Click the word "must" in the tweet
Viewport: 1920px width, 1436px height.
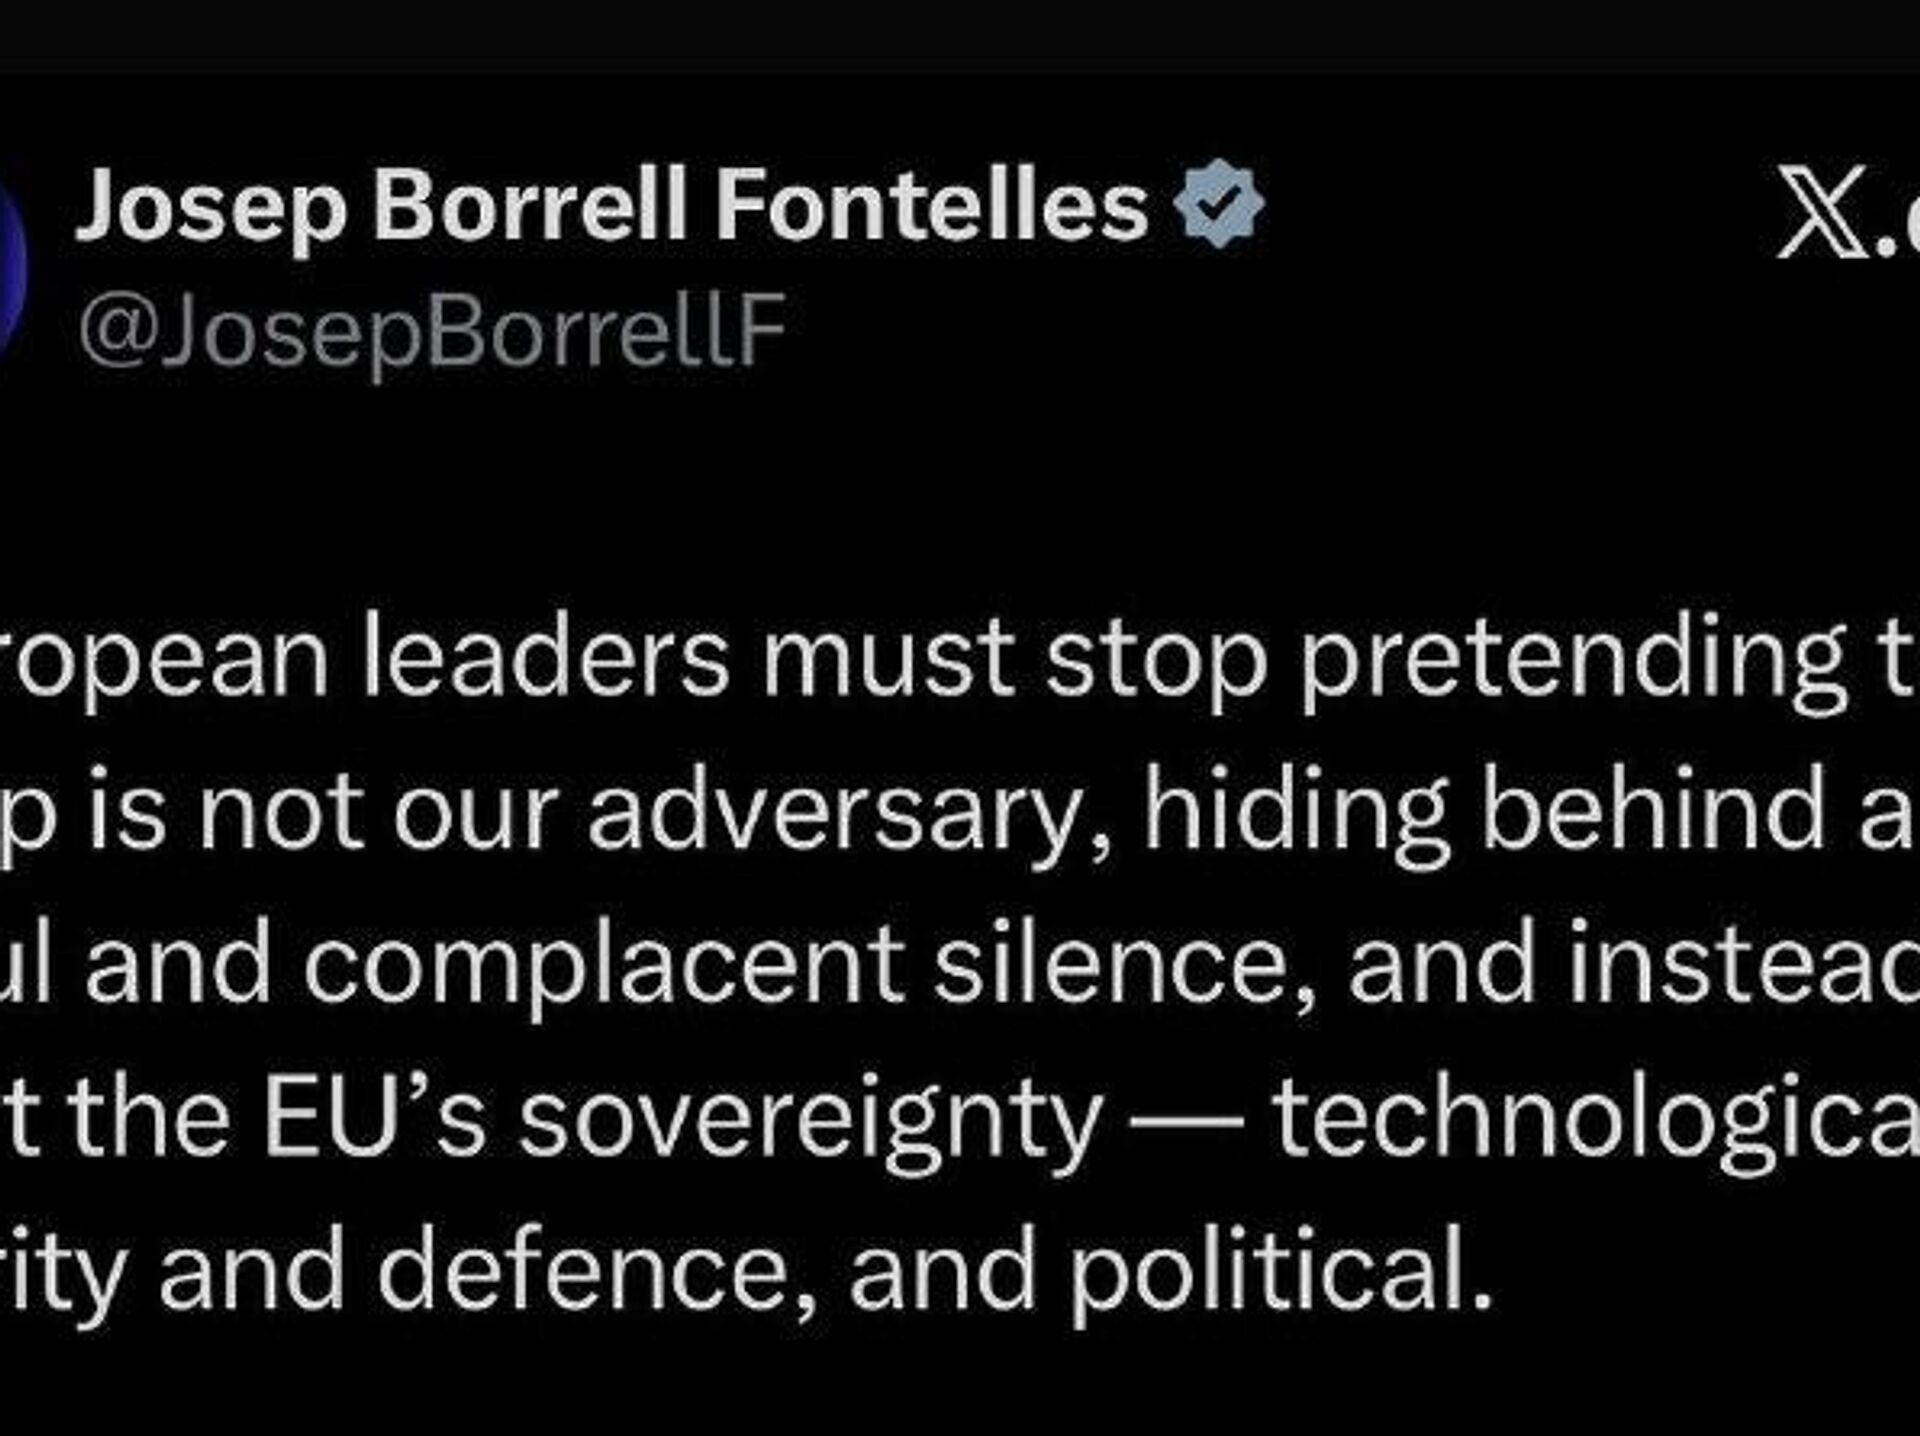pos(888,660)
